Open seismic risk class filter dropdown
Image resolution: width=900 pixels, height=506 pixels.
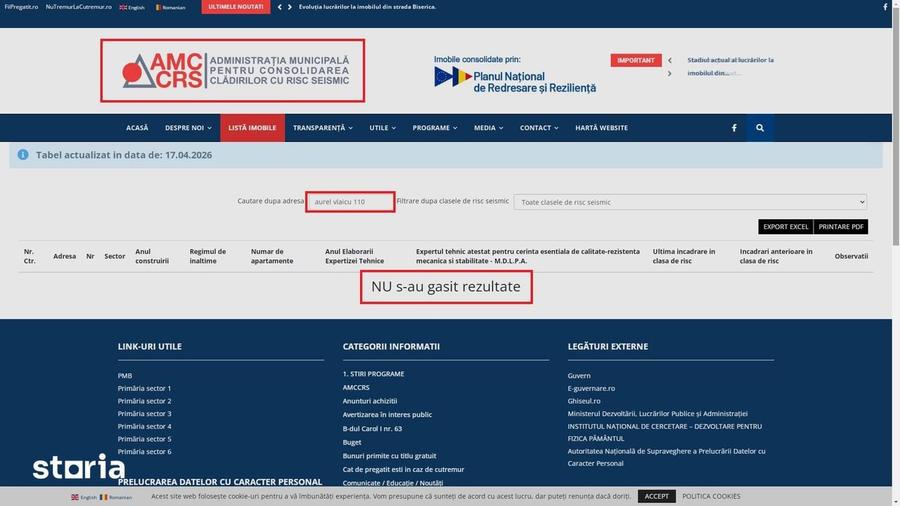(x=690, y=202)
